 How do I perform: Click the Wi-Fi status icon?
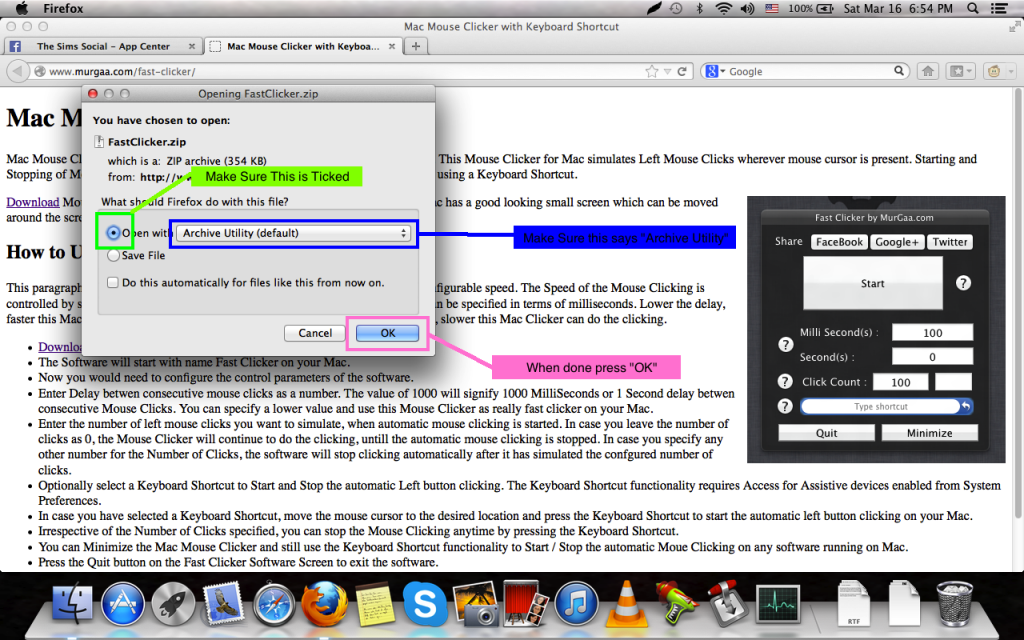[x=723, y=8]
